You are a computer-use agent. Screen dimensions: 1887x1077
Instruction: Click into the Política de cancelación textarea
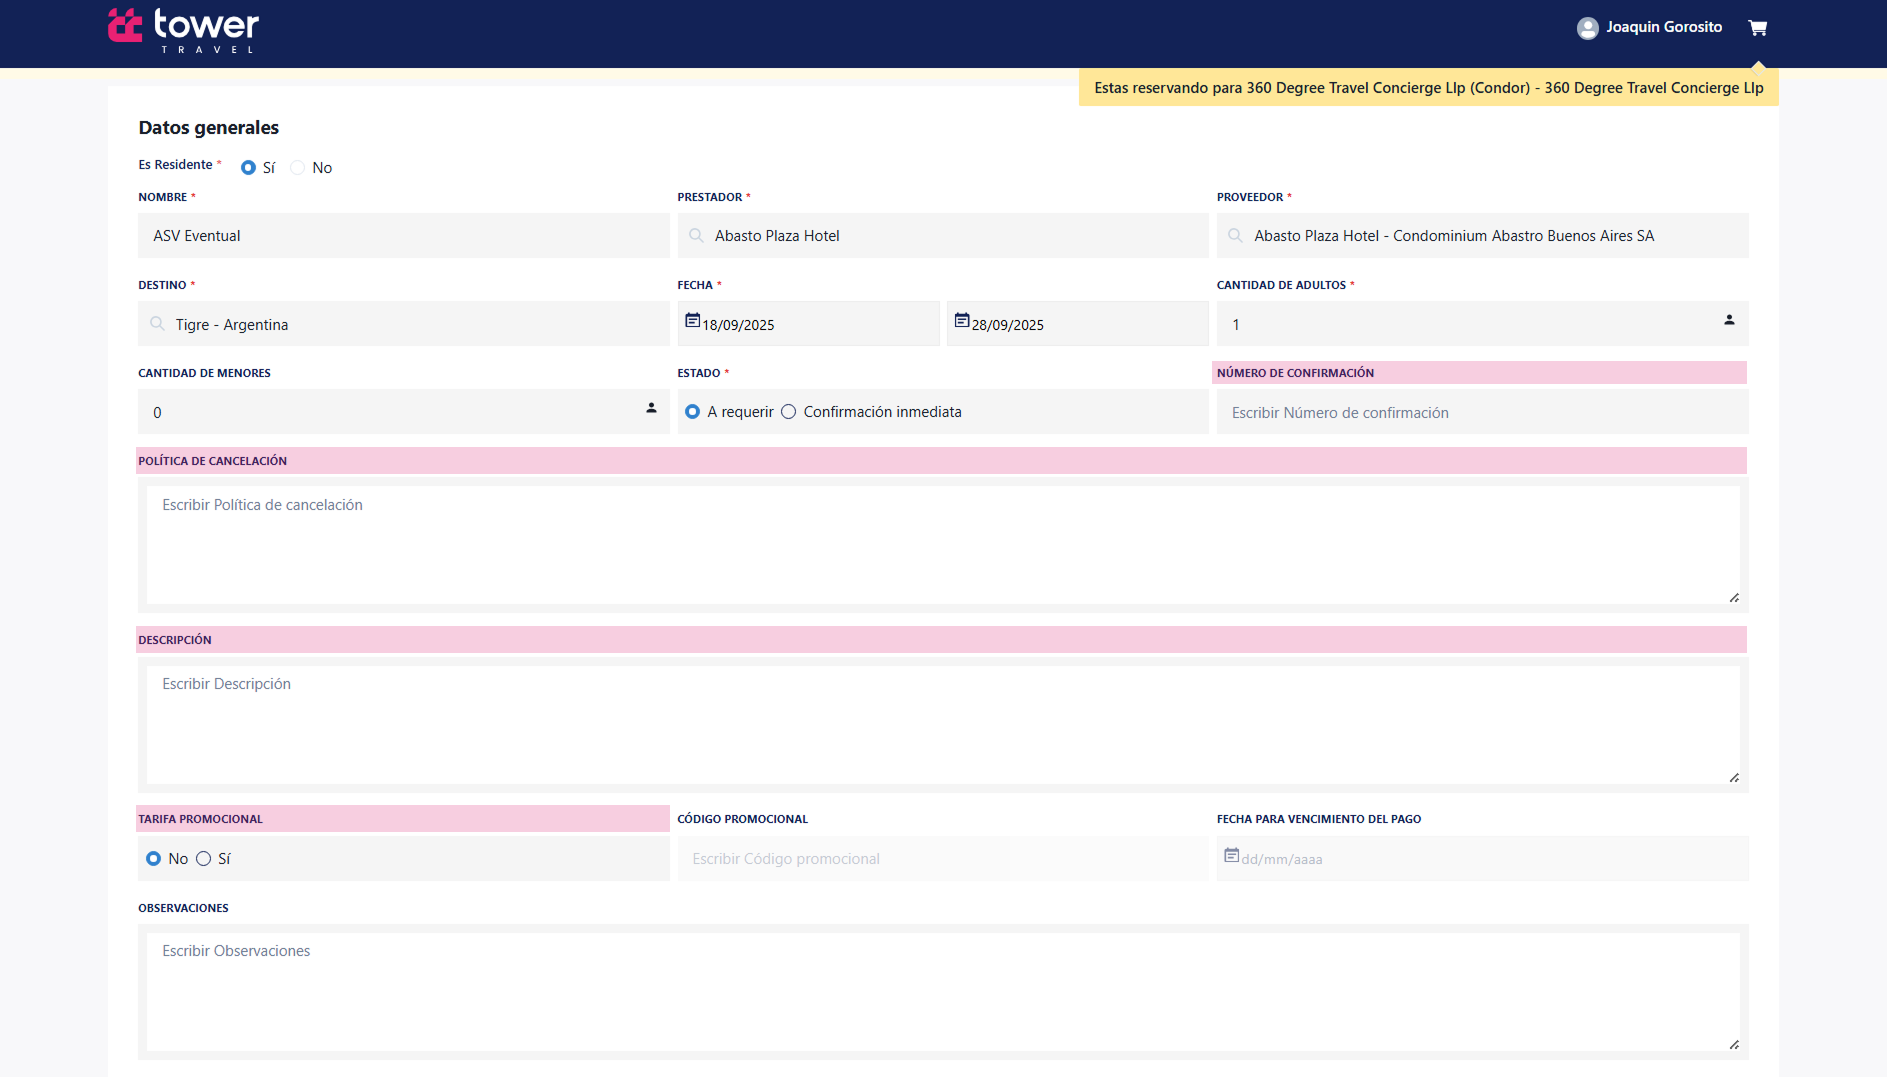pos(942,545)
